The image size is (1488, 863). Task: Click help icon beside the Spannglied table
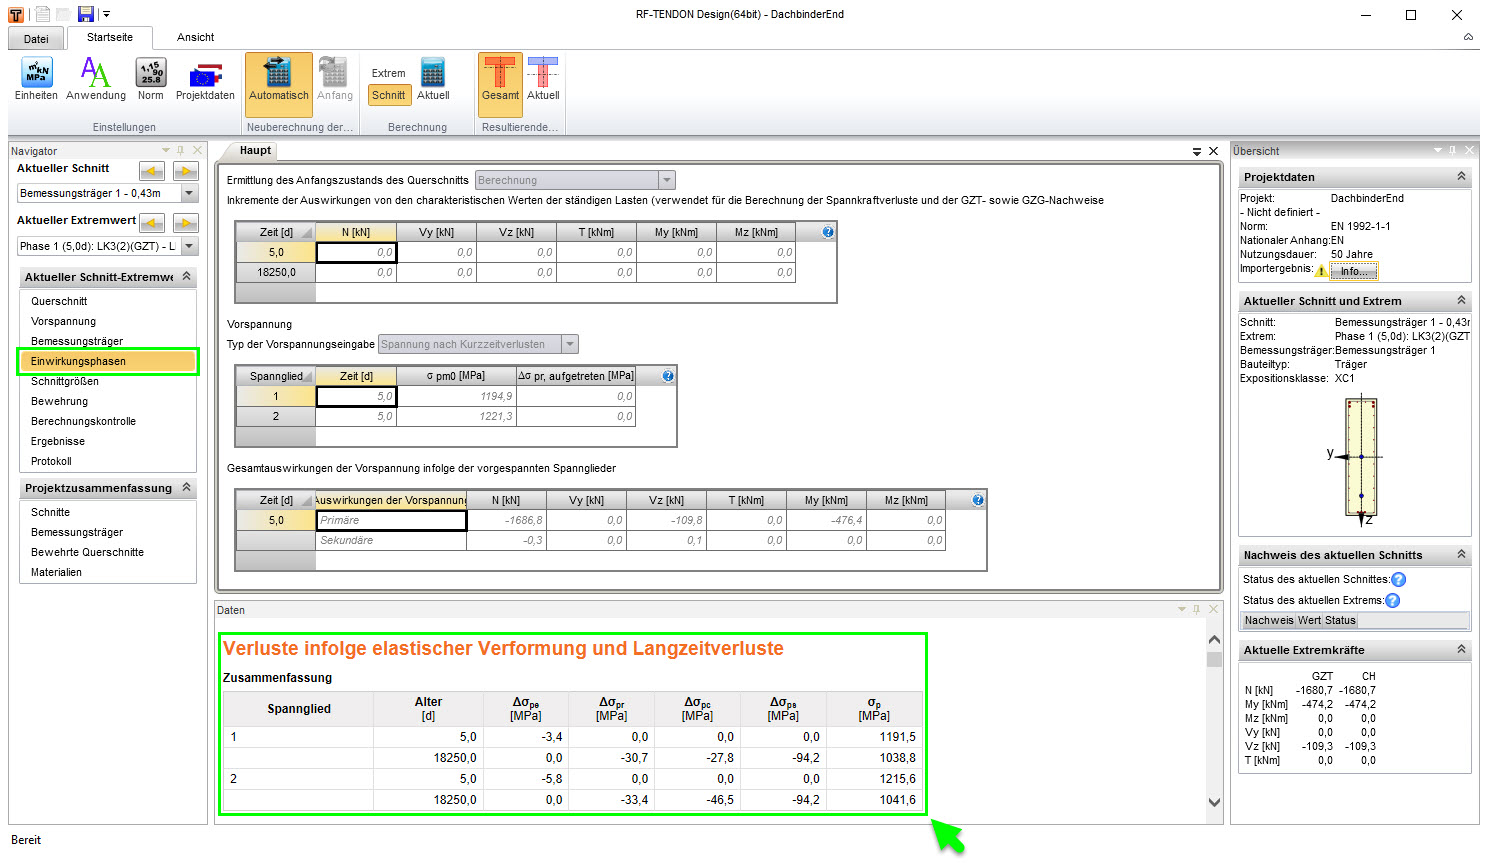click(x=668, y=376)
